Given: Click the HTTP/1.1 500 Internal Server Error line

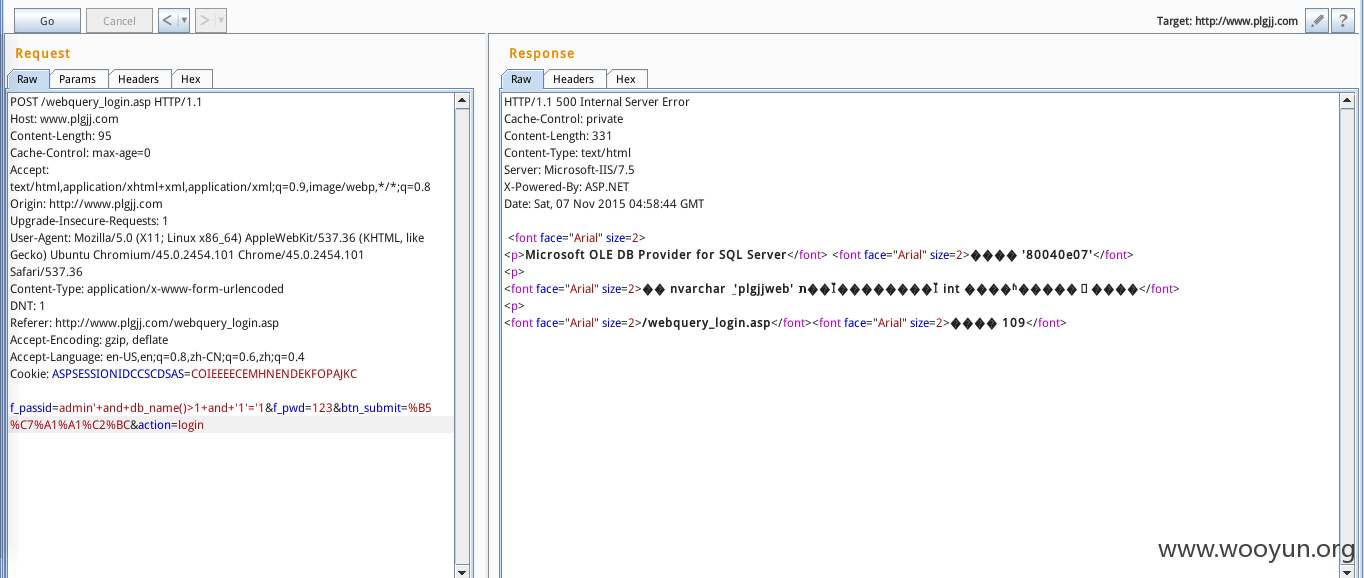Looking at the screenshot, I should (x=597, y=102).
